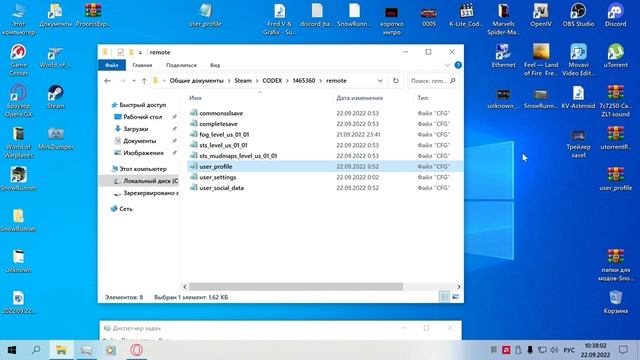The height and width of the screenshot is (360, 640).
Task: Open the Ethernet desktop shortcut
Action: click(503, 56)
